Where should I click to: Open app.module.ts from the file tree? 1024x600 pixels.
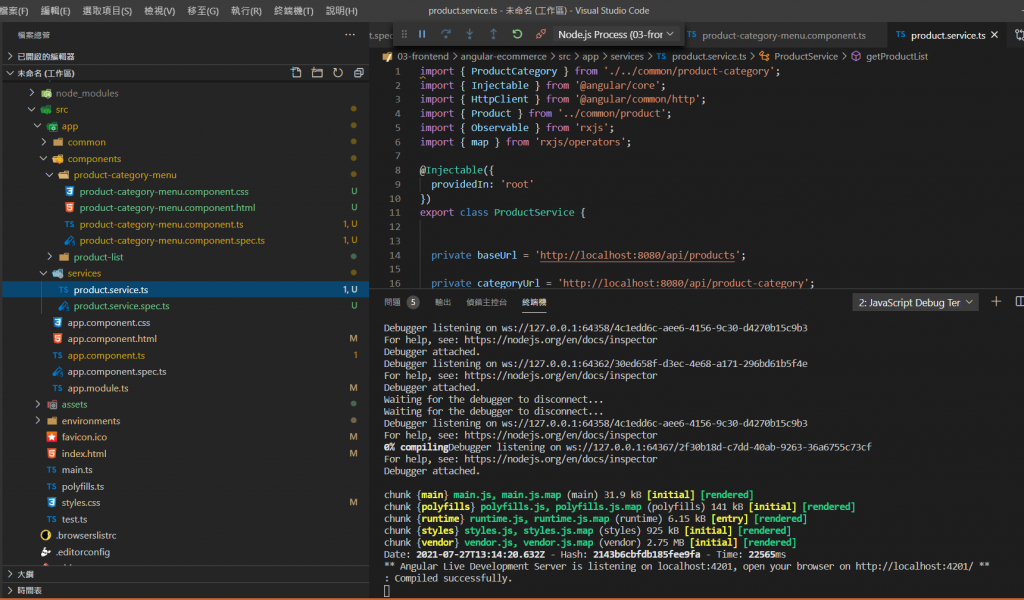click(98, 388)
